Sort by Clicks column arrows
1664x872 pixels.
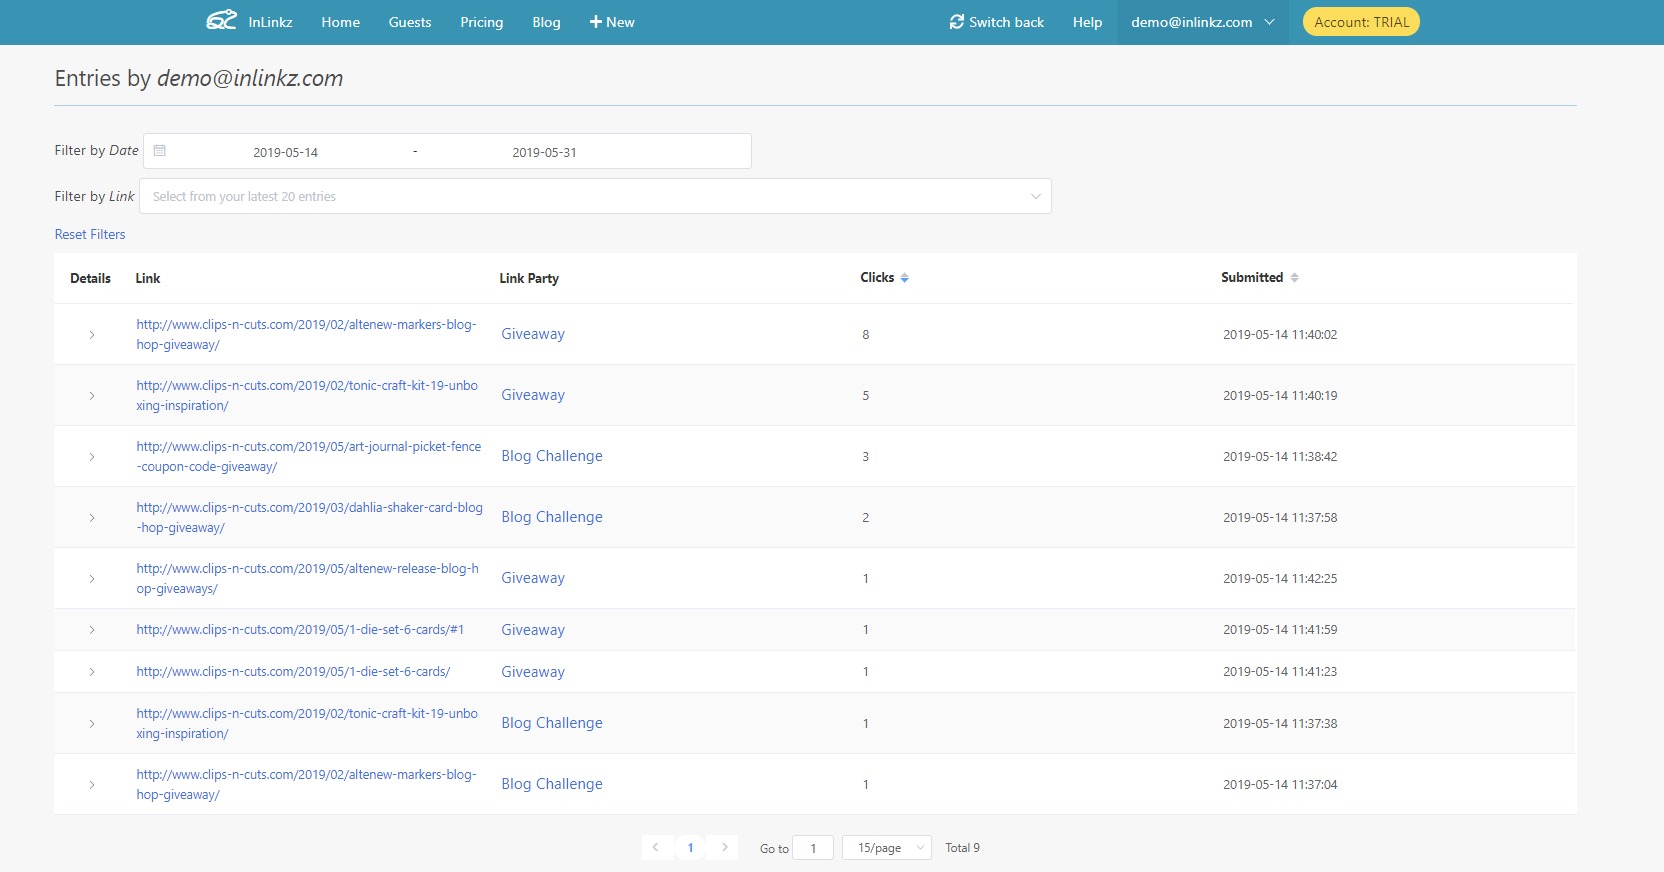click(x=904, y=278)
